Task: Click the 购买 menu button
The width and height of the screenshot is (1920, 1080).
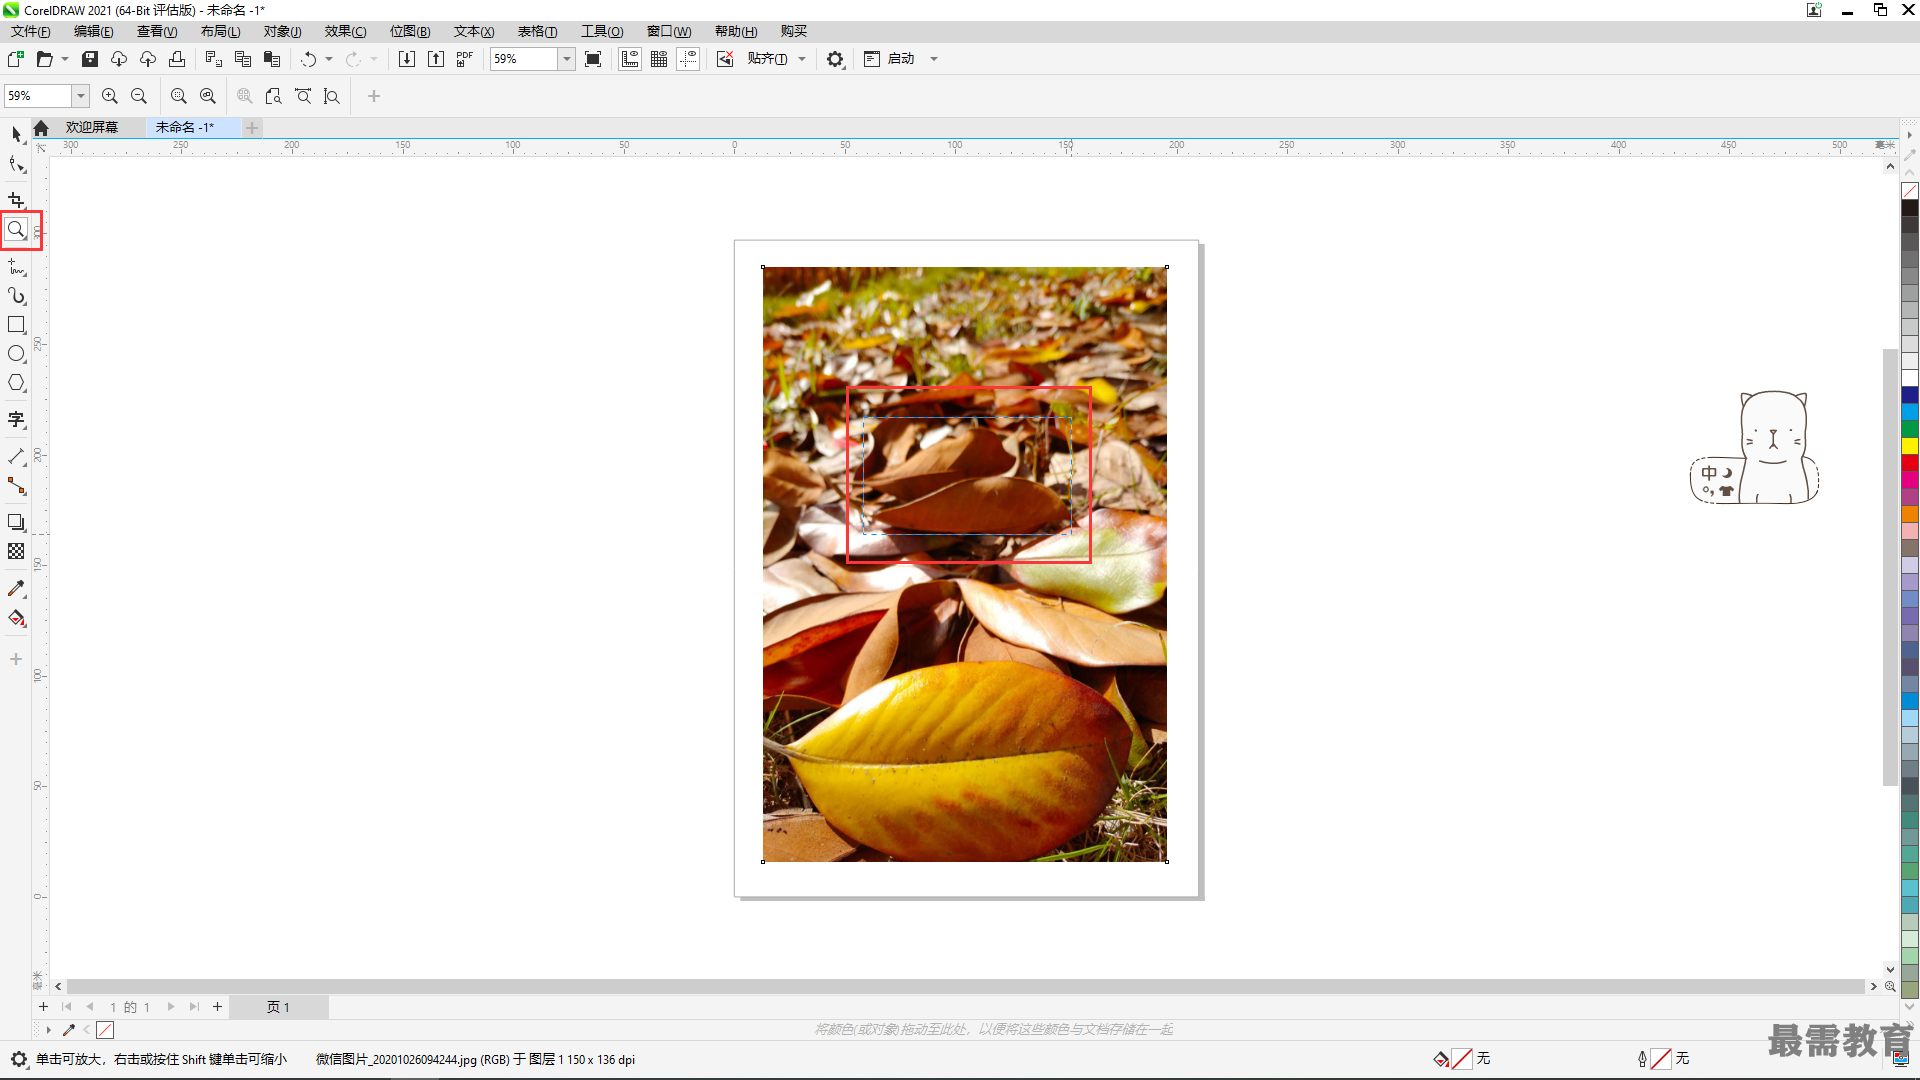Action: [x=793, y=31]
